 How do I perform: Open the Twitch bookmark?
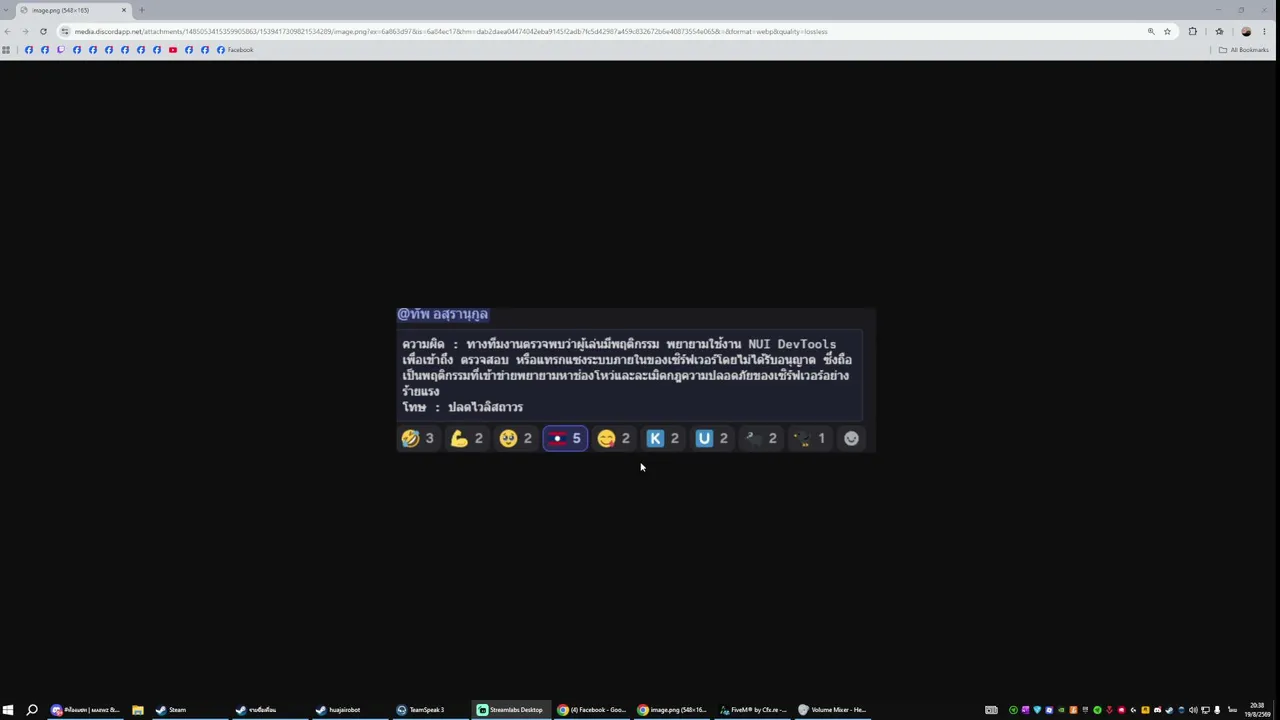(61, 50)
